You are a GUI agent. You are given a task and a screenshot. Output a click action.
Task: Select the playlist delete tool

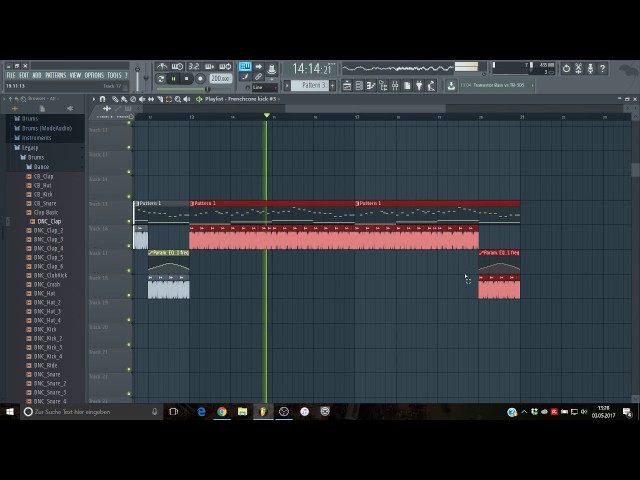133,99
